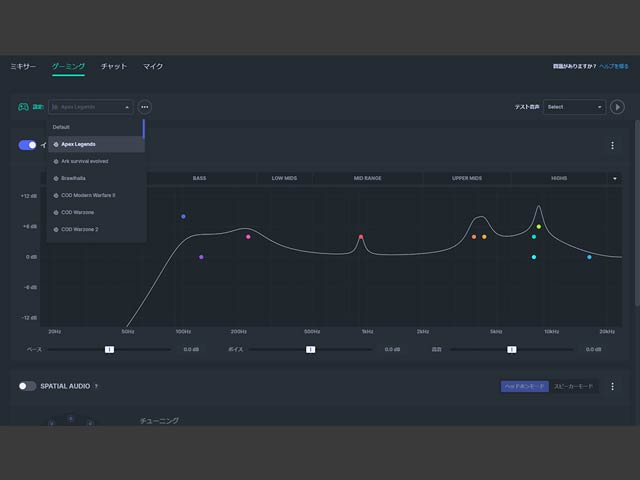
Task: Select COD Modern Warfare II preset
Action: [96, 196]
